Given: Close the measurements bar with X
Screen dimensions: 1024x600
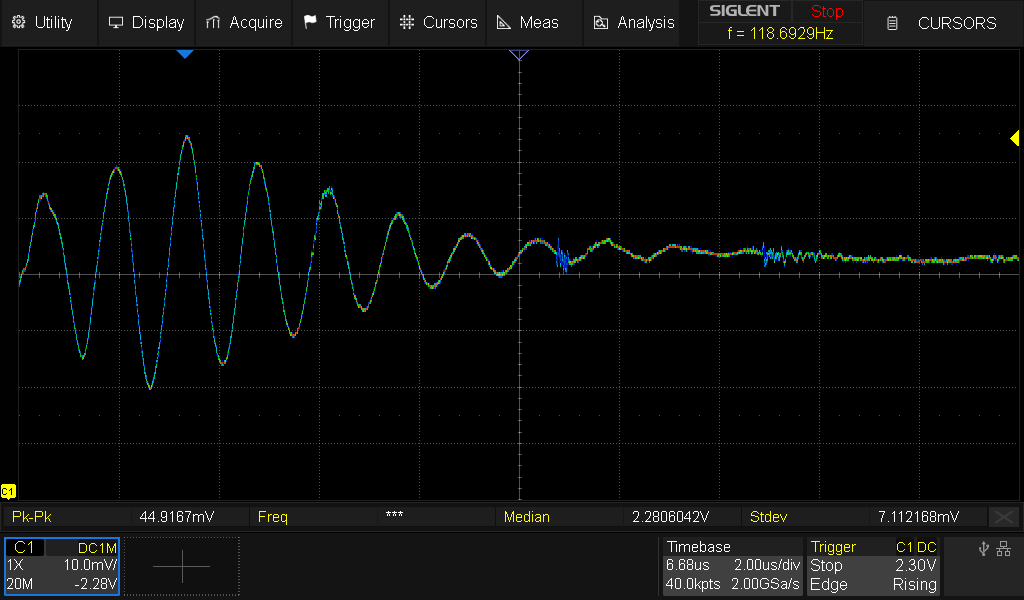Looking at the screenshot, I should 1003,517.
